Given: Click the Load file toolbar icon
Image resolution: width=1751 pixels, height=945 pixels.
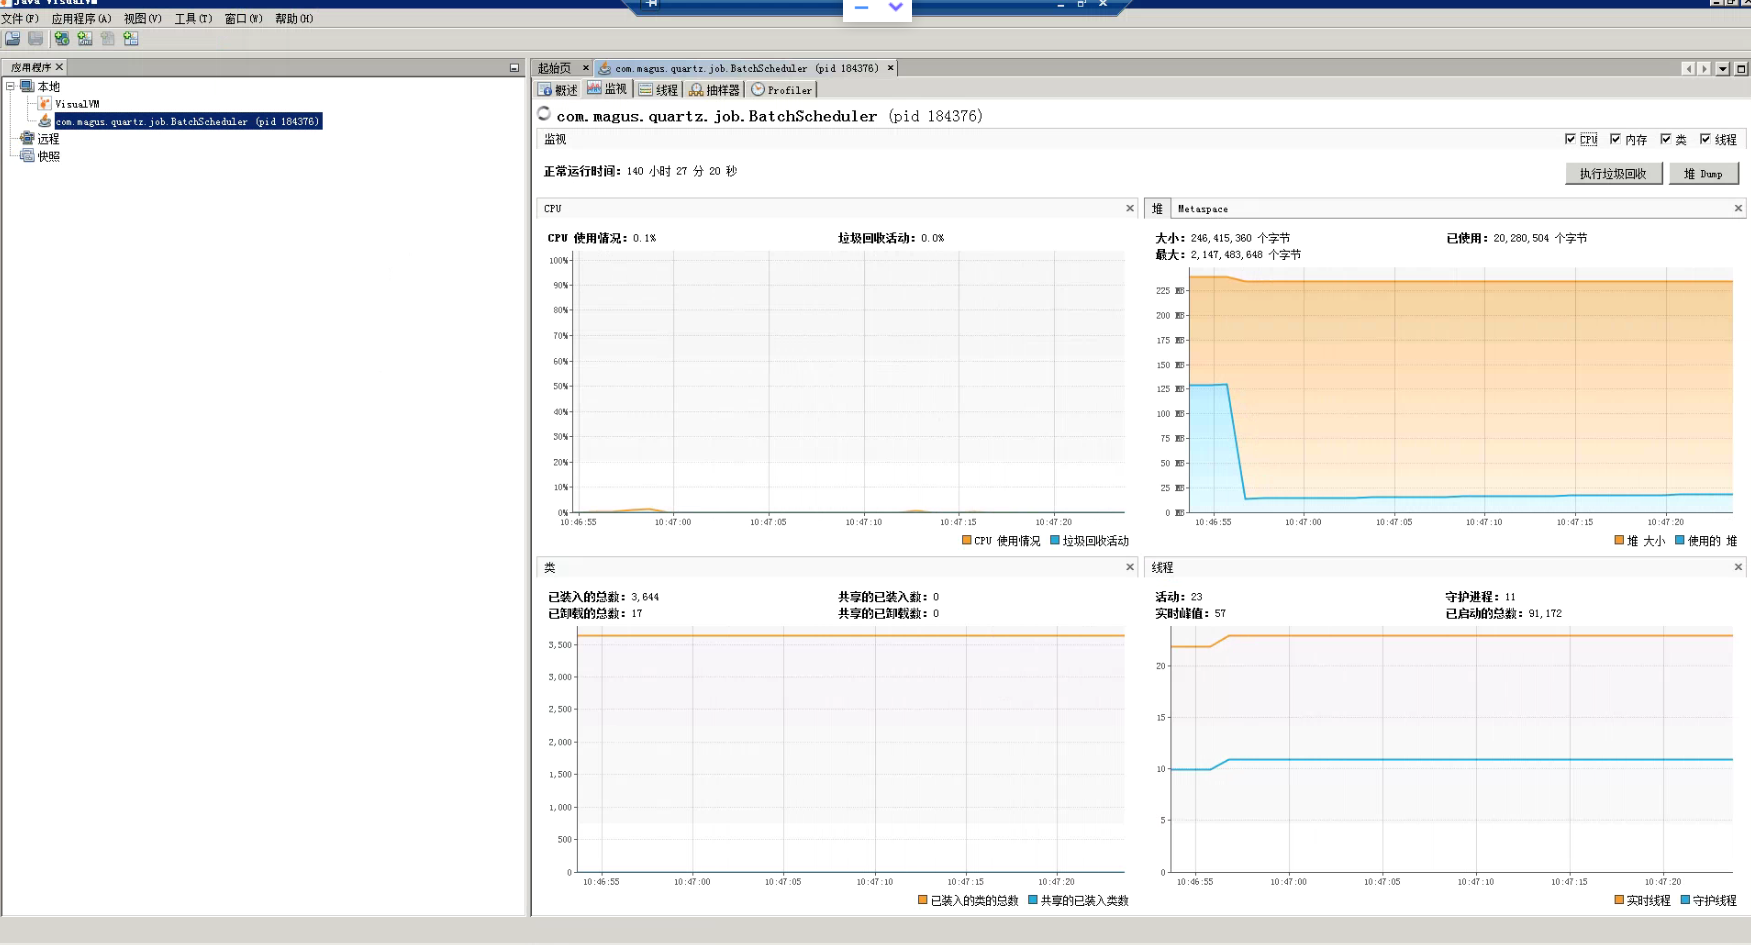Looking at the screenshot, I should pos(13,39).
